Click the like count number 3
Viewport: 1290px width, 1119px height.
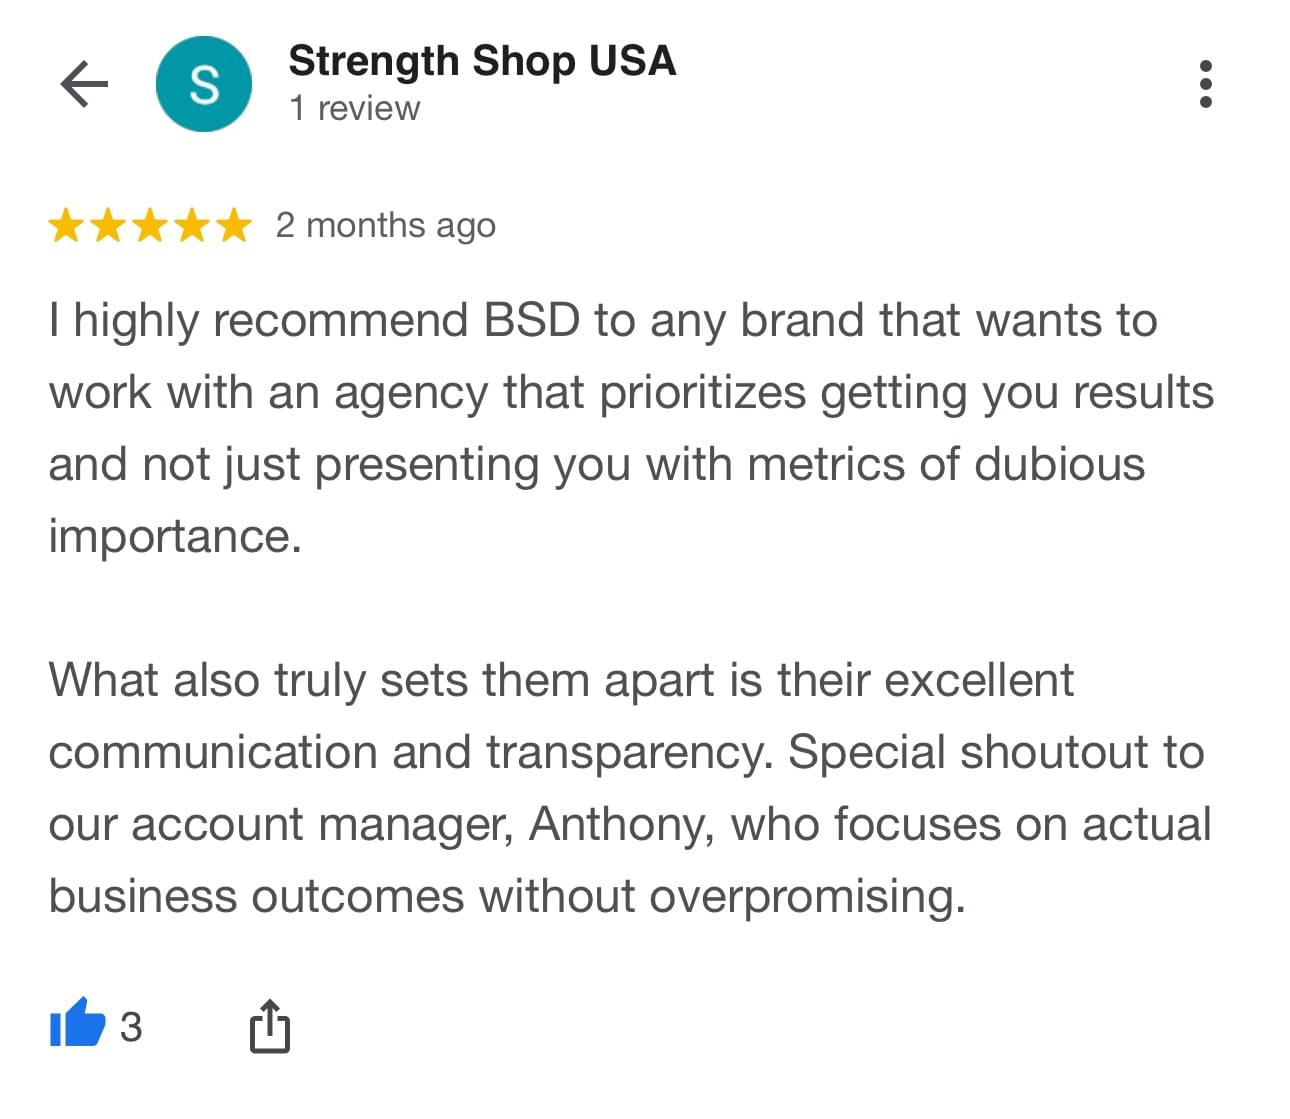coord(131,1027)
